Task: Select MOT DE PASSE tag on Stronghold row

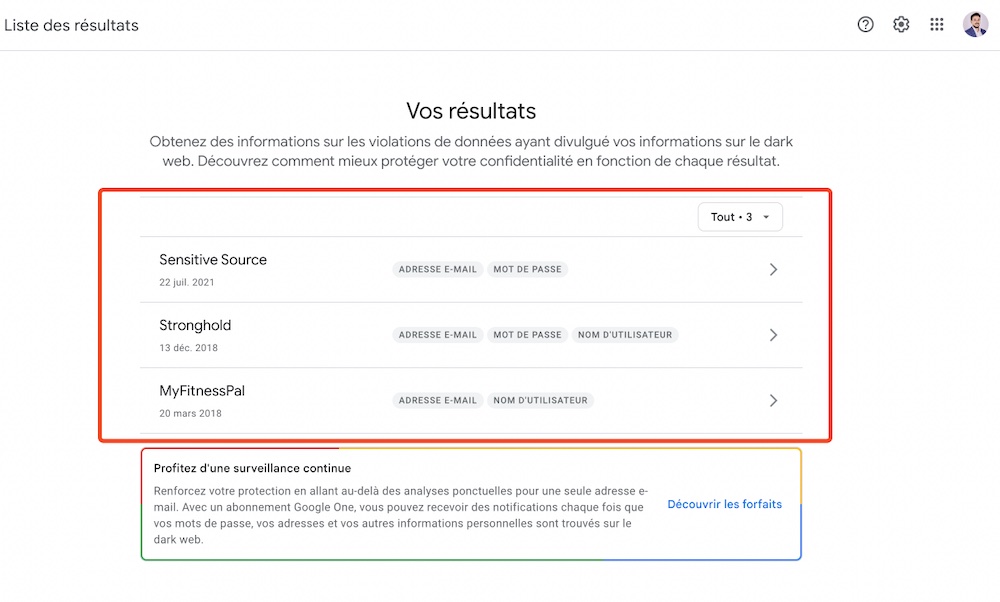Action: (527, 335)
